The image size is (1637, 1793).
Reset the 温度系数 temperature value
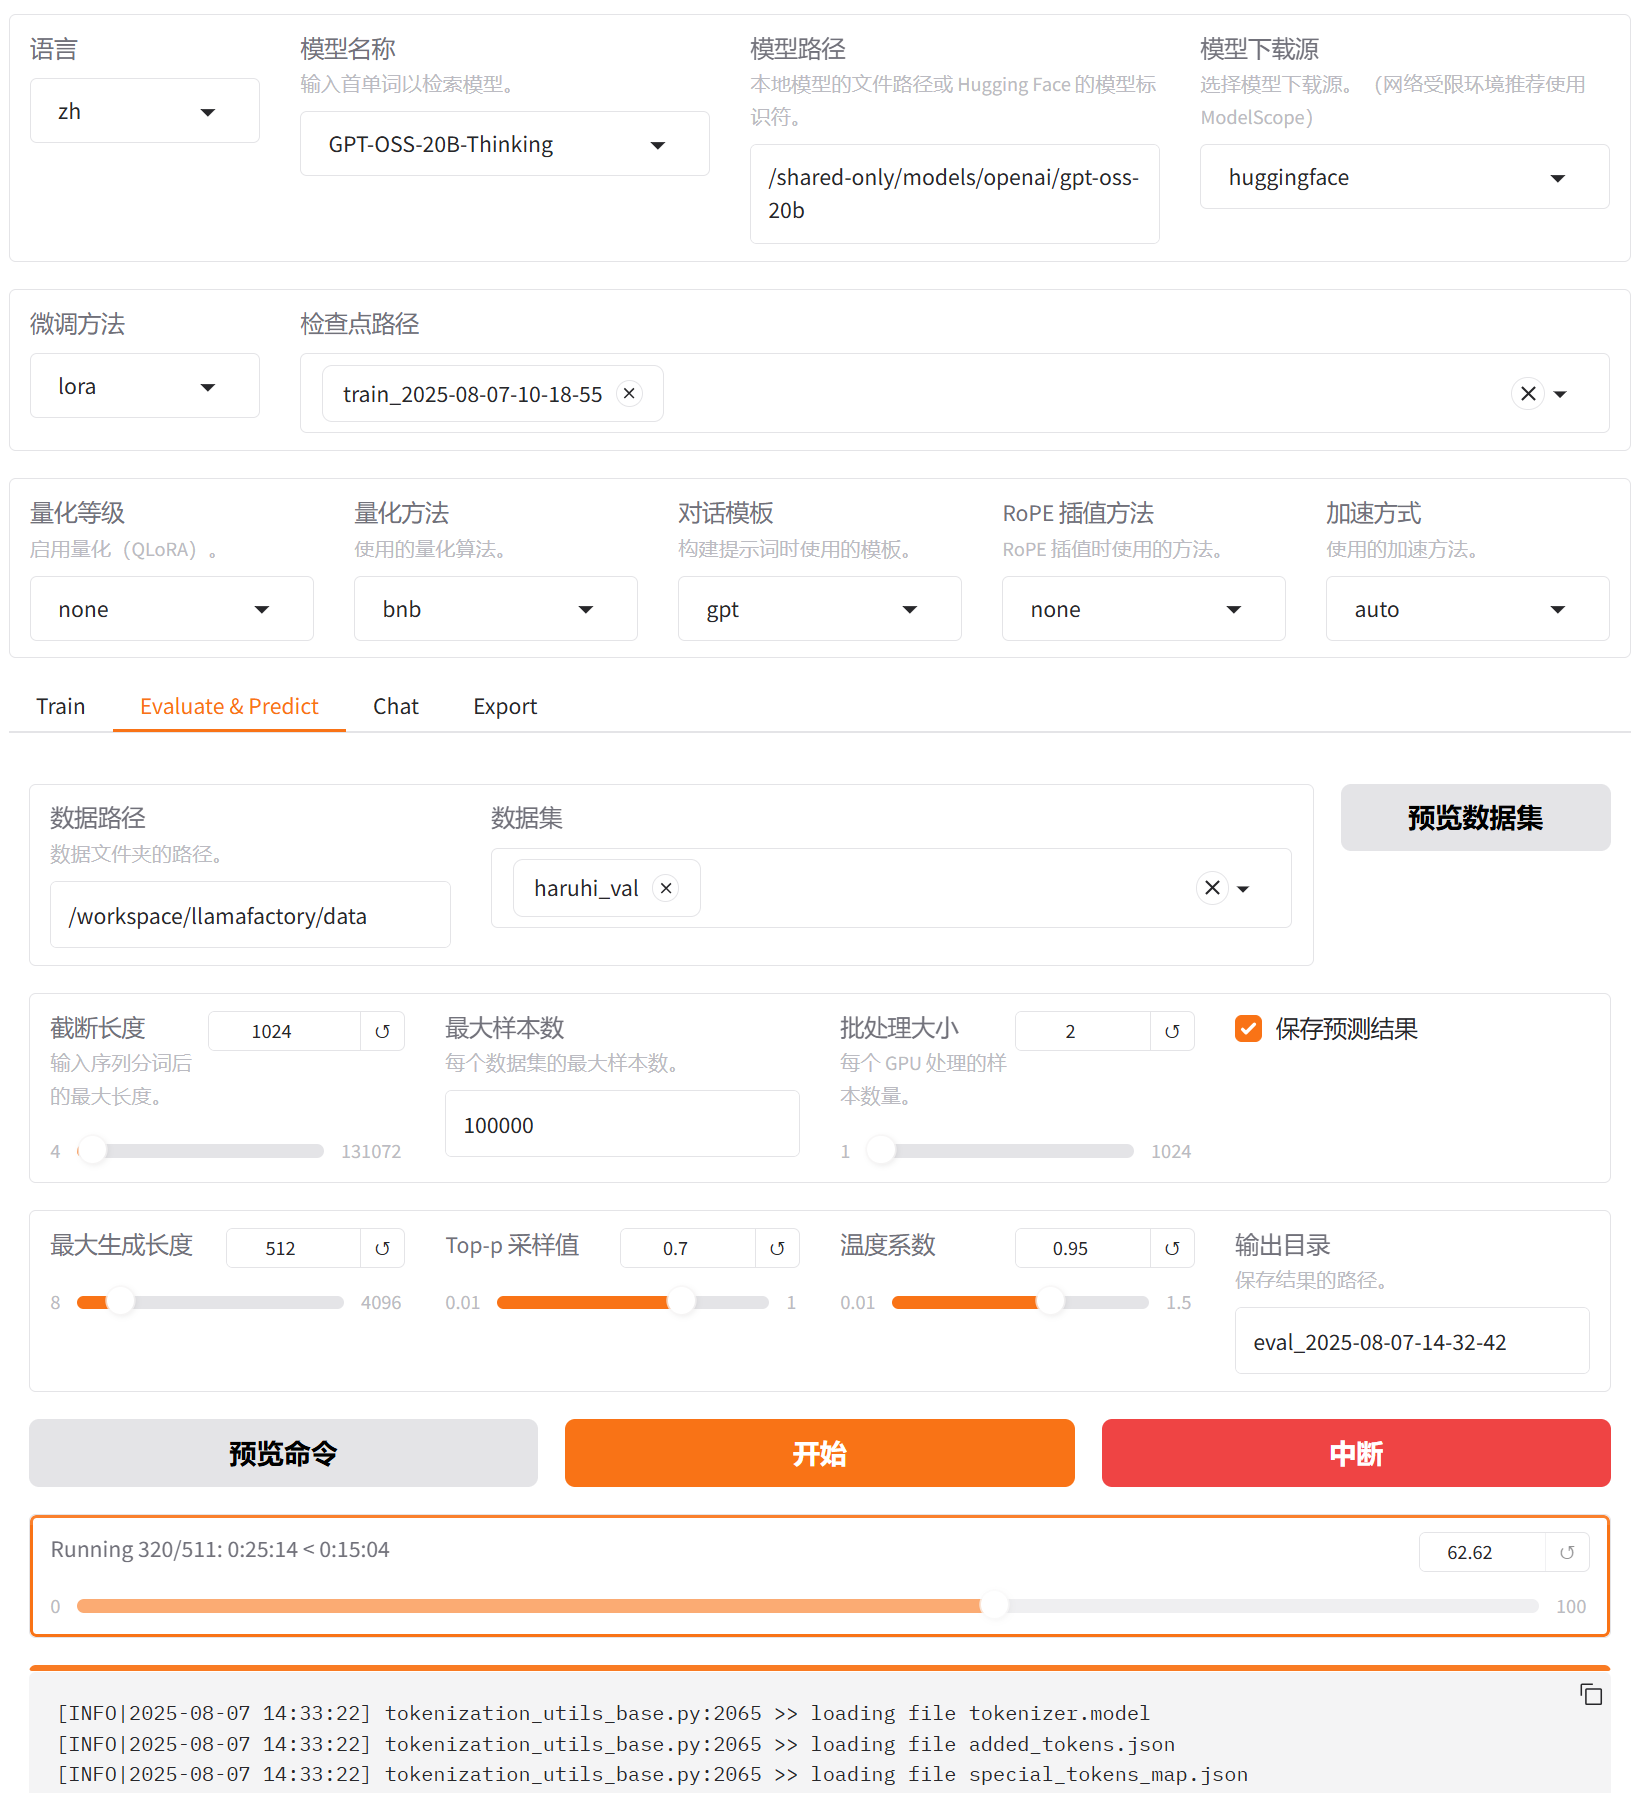point(1172,1248)
